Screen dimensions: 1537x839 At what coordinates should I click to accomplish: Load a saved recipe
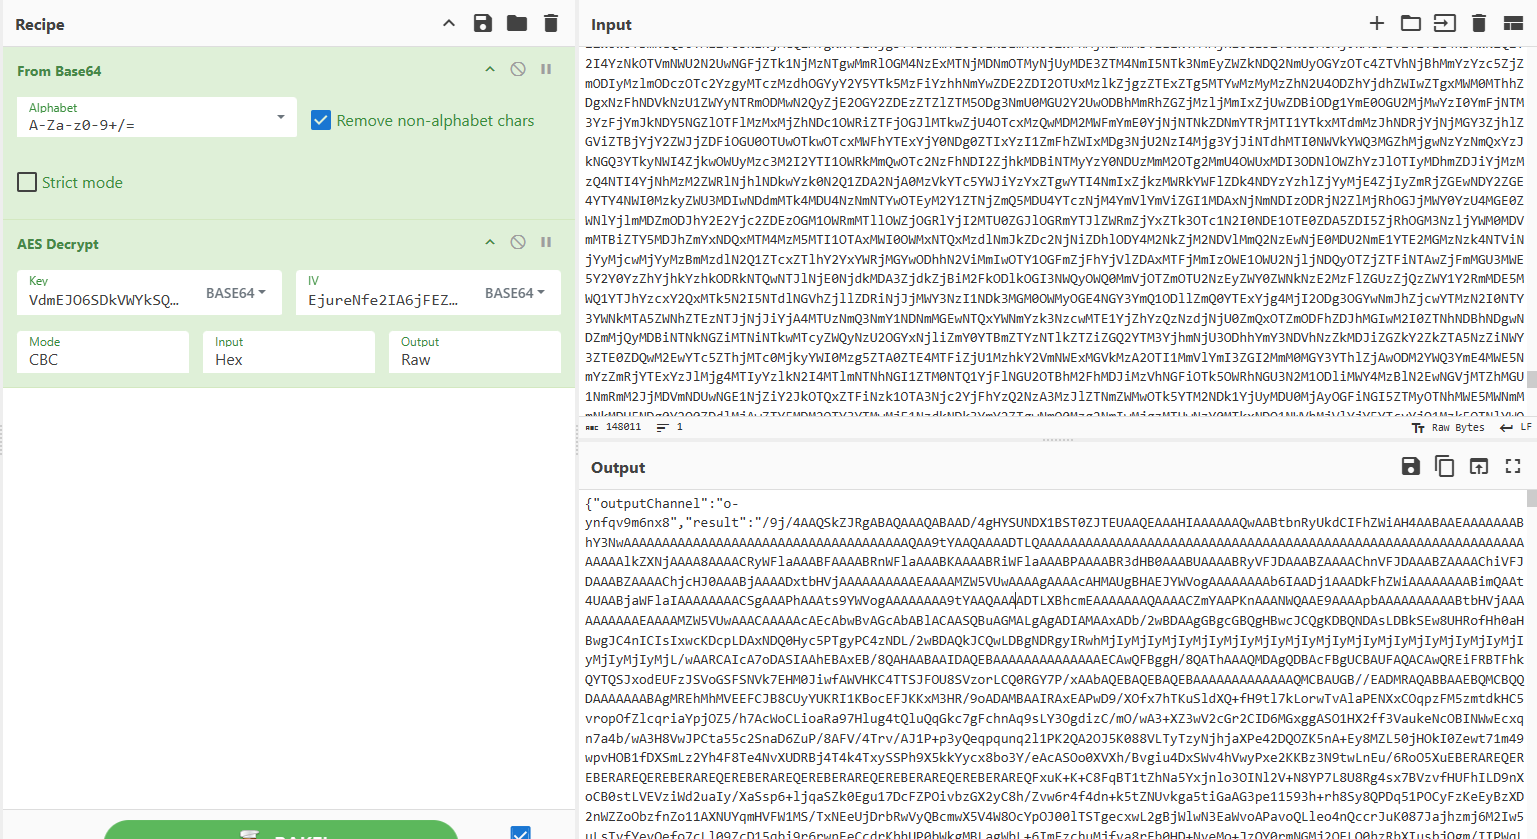tap(517, 23)
